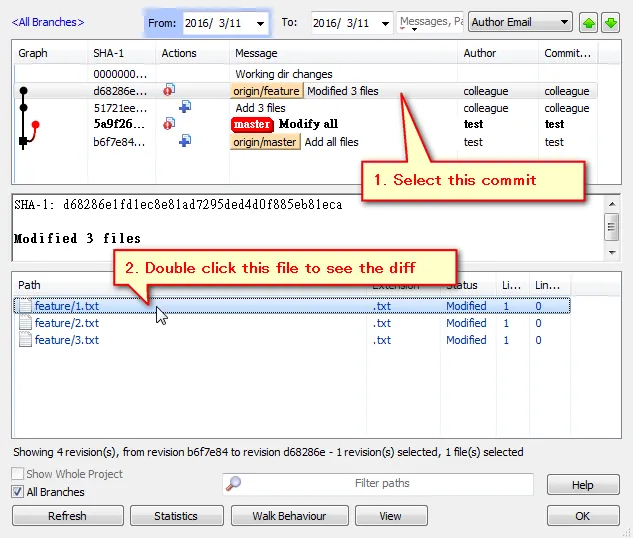Click the file icon beside feature/1.txt
The width and height of the screenshot is (633, 538).
tap(25, 306)
